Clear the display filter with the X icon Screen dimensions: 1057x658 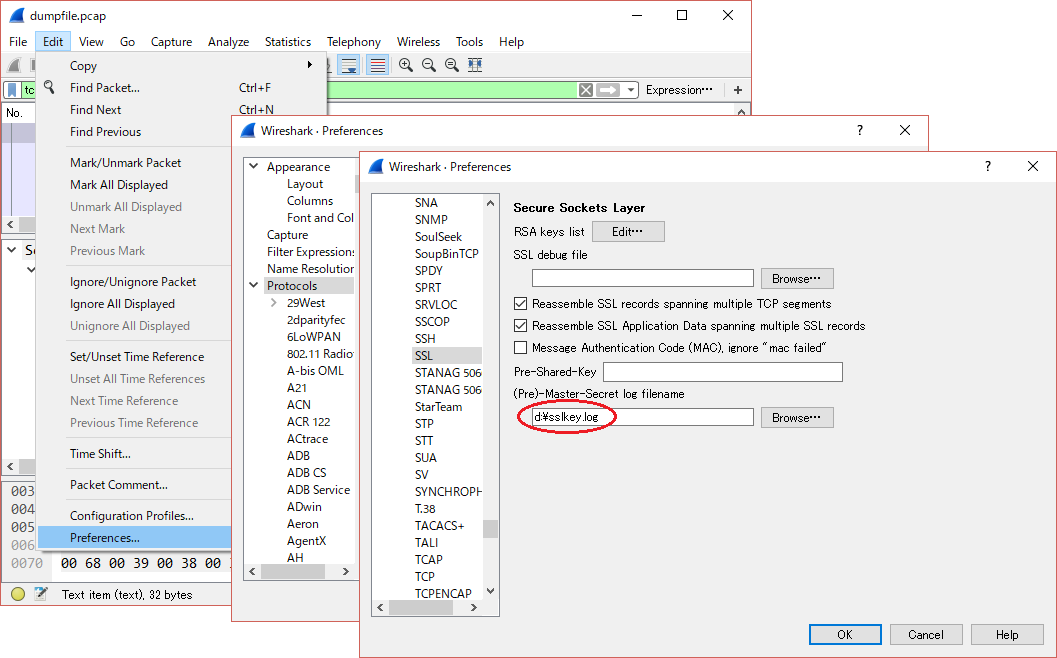click(585, 89)
